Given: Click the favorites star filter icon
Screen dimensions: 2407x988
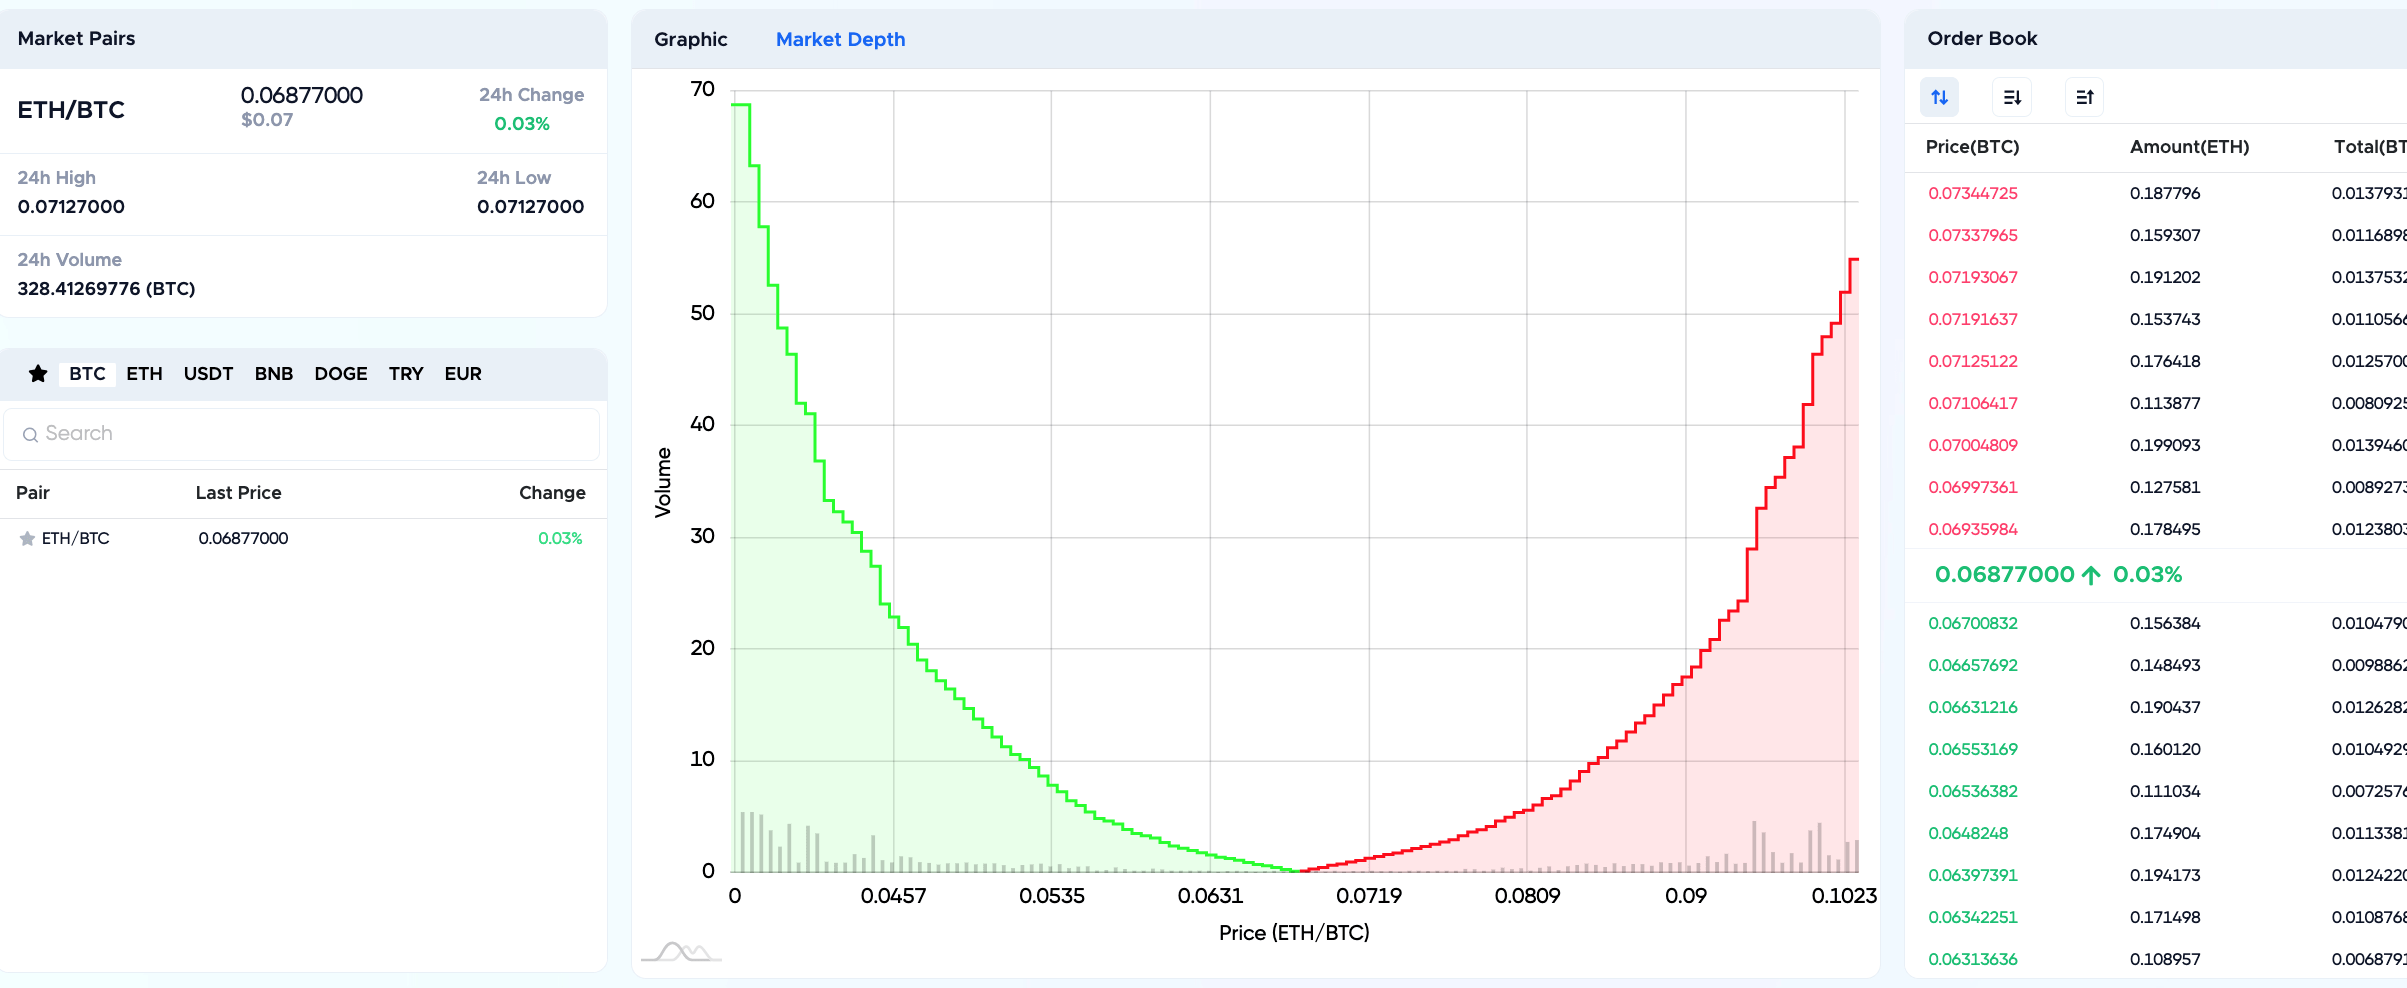Looking at the screenshot, I should tap(38, 374).
